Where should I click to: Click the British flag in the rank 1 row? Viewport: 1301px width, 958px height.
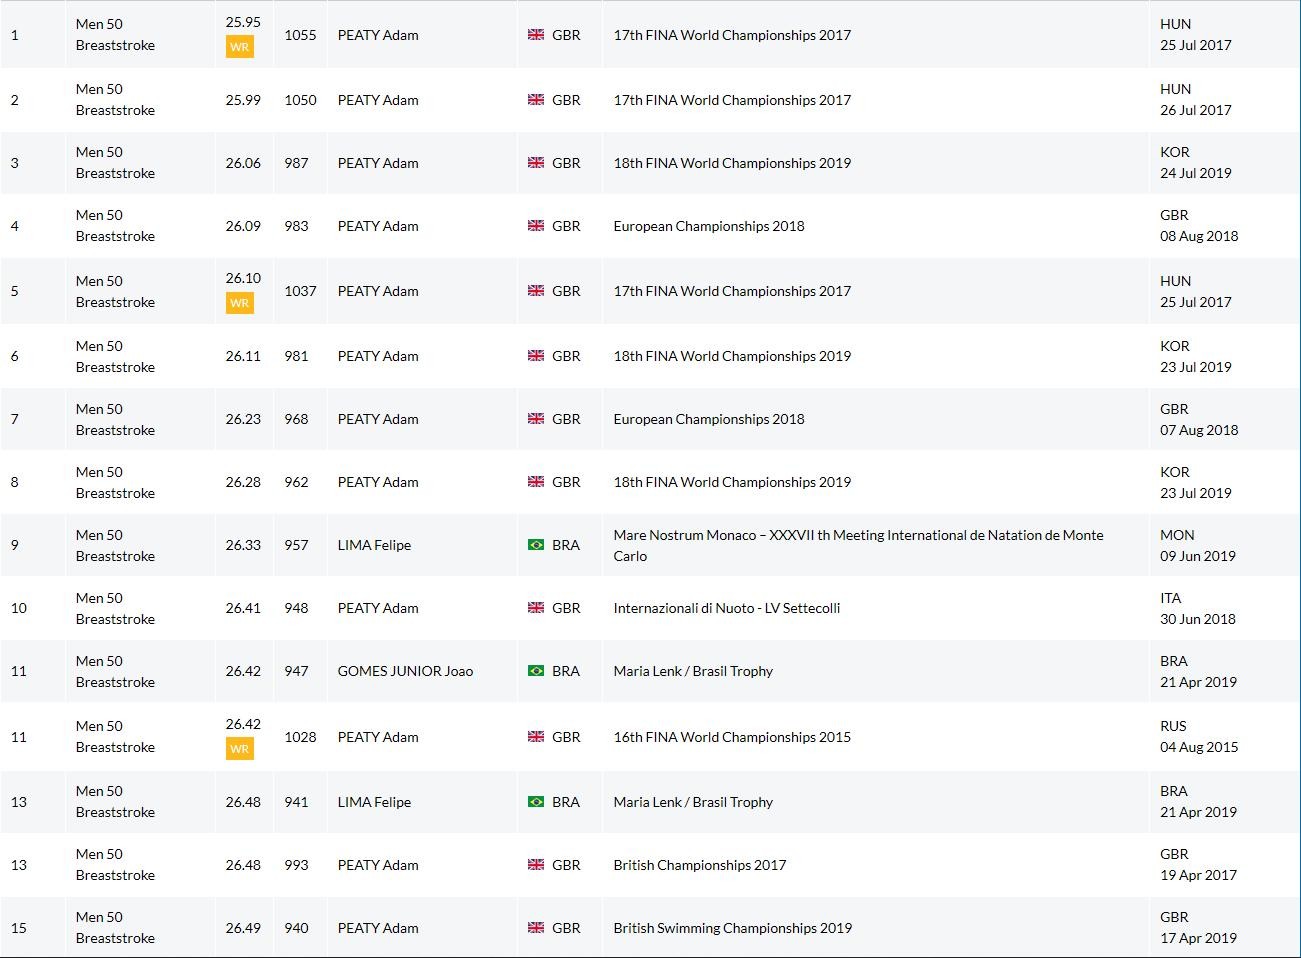(536, 35)
